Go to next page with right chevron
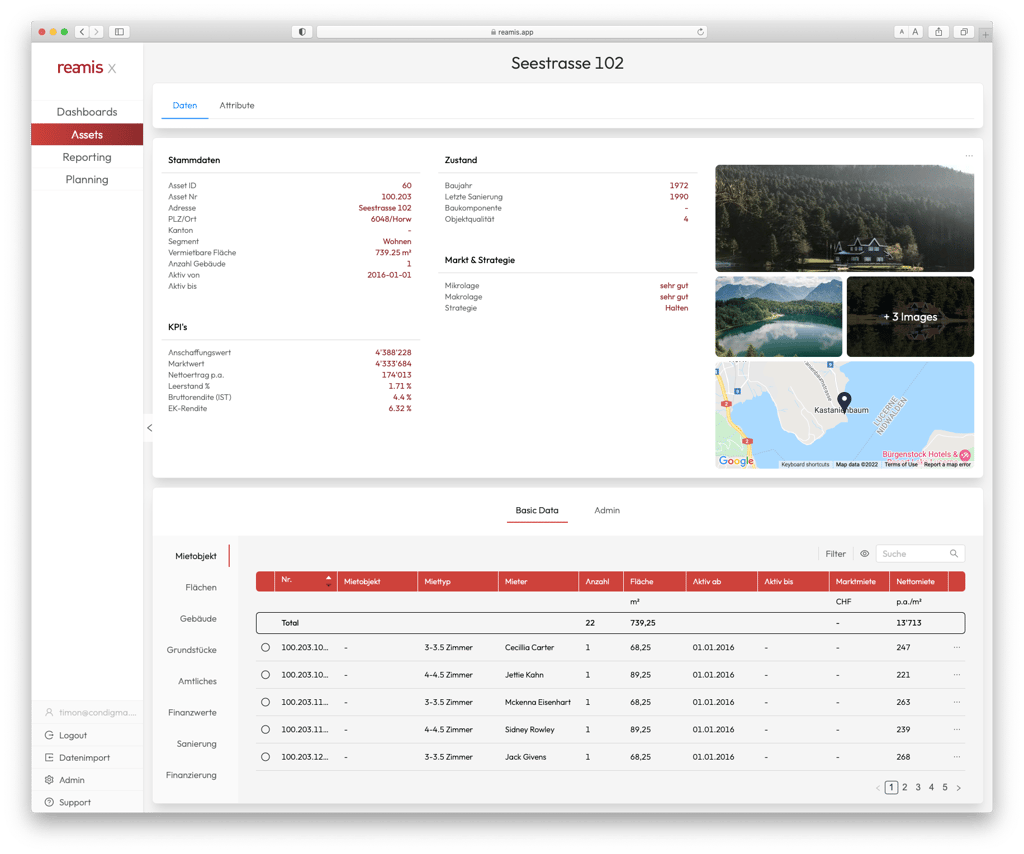1024x854 pixels. [x=958, y=787]
